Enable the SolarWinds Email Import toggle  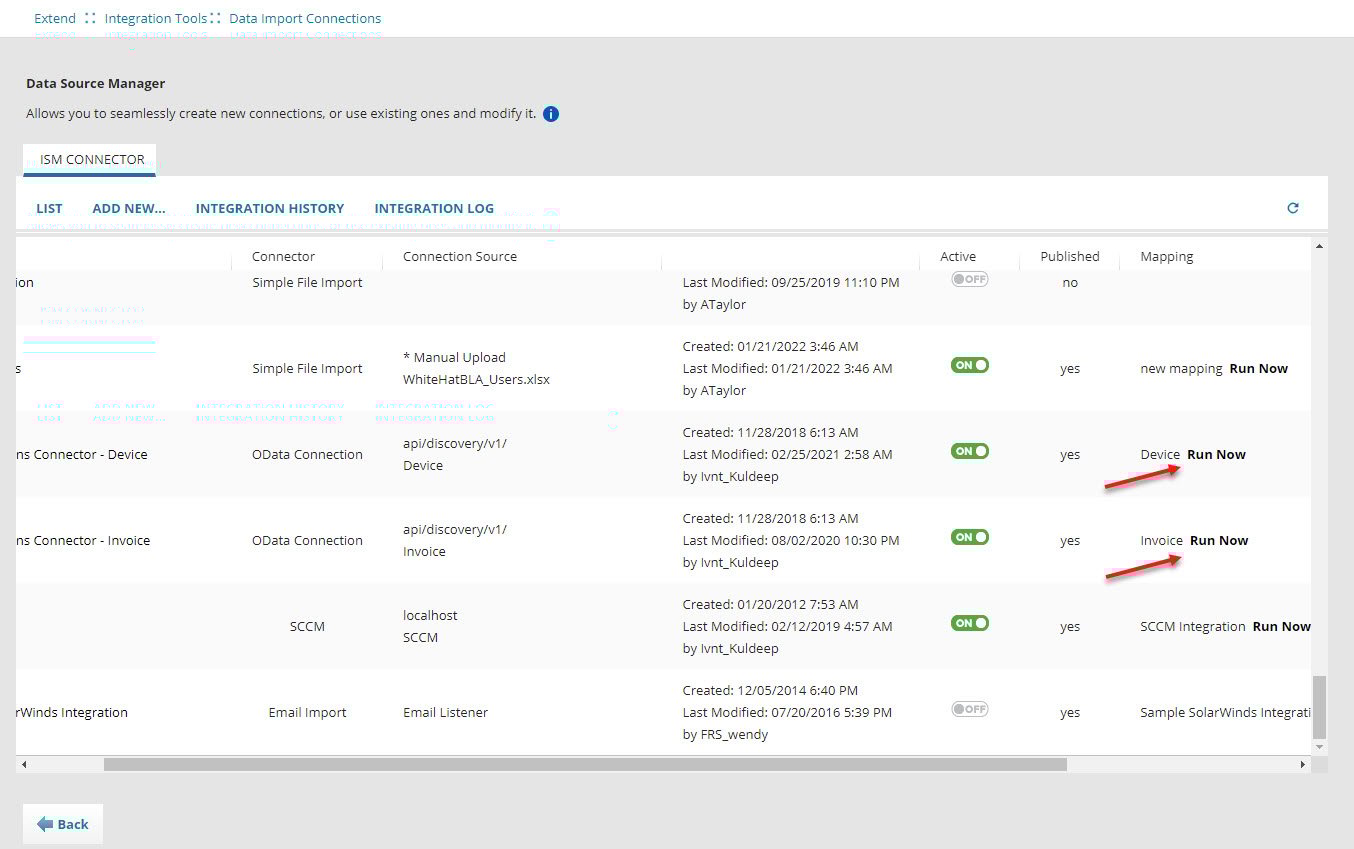click(969, 709)
